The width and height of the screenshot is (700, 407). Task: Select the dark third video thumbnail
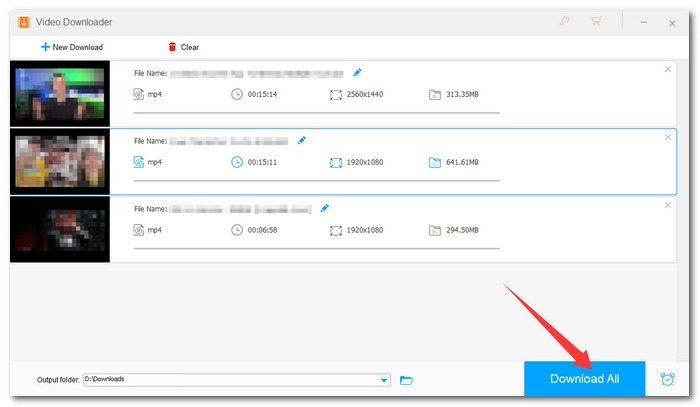(x=60, y=229)
